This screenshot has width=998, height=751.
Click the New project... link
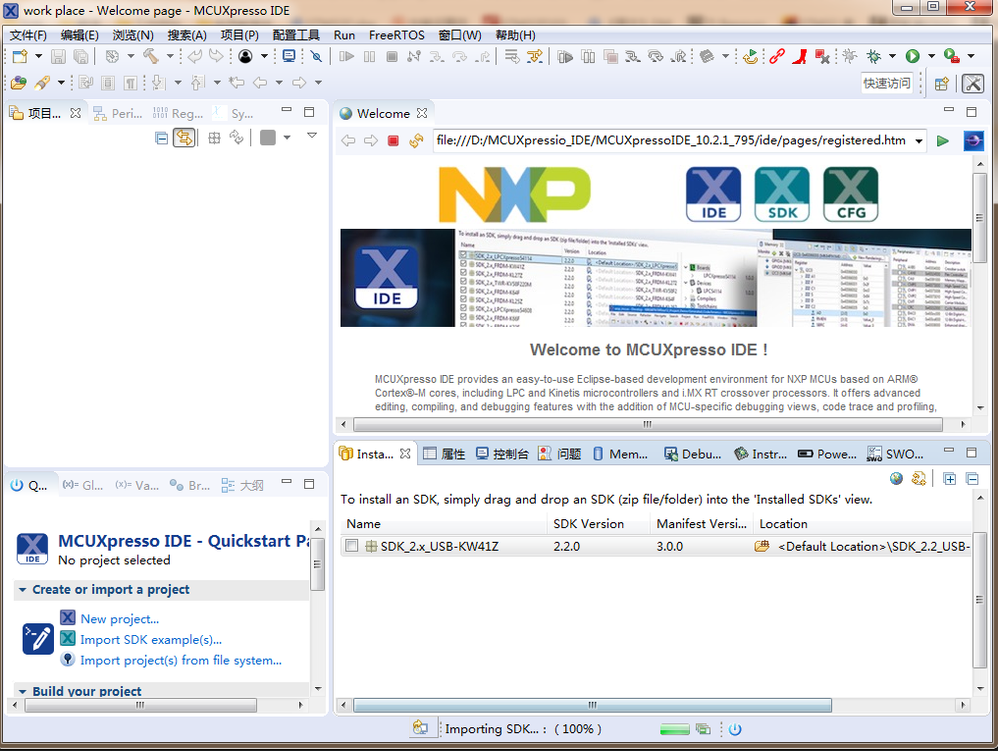click(x=120, y=619)
